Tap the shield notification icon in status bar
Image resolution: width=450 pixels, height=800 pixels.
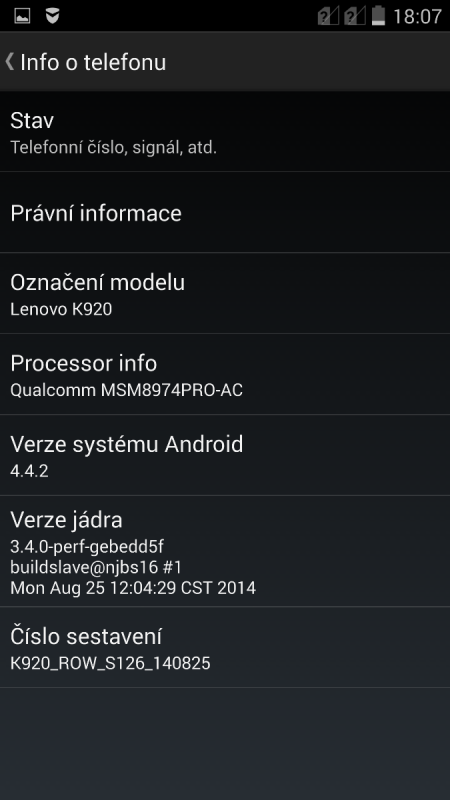click(52, 16)
